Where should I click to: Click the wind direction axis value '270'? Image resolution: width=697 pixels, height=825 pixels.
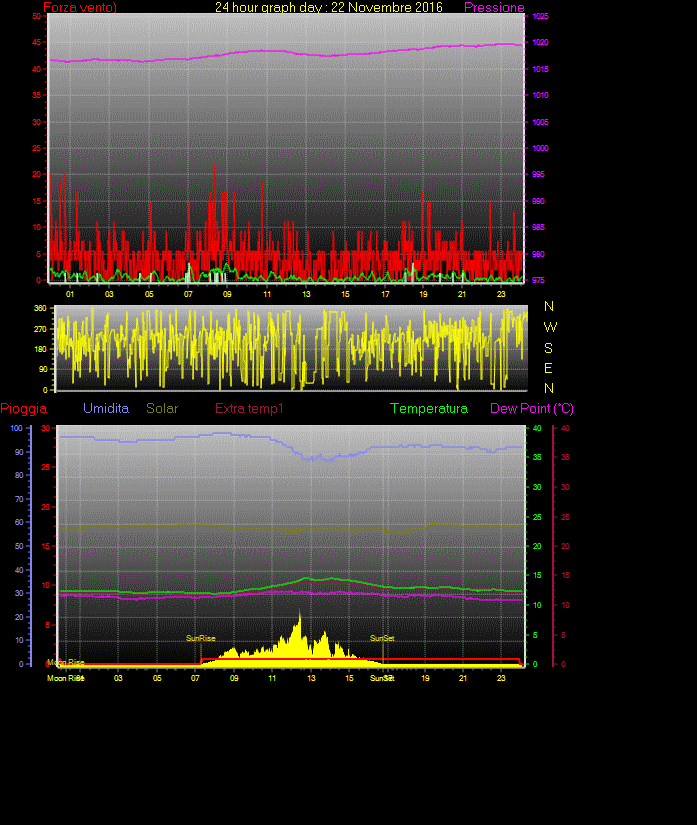pyautogui.click(x=41, y=329)
